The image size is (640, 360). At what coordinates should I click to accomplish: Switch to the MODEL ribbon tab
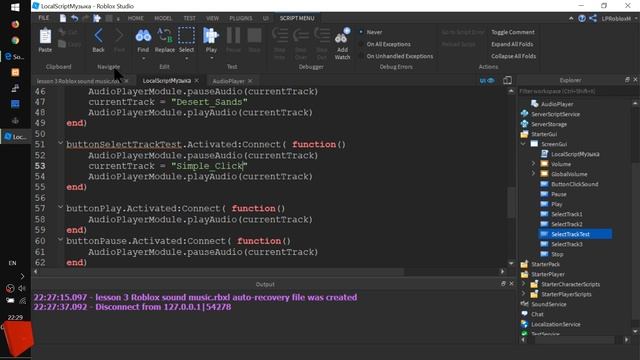point(163,18)
